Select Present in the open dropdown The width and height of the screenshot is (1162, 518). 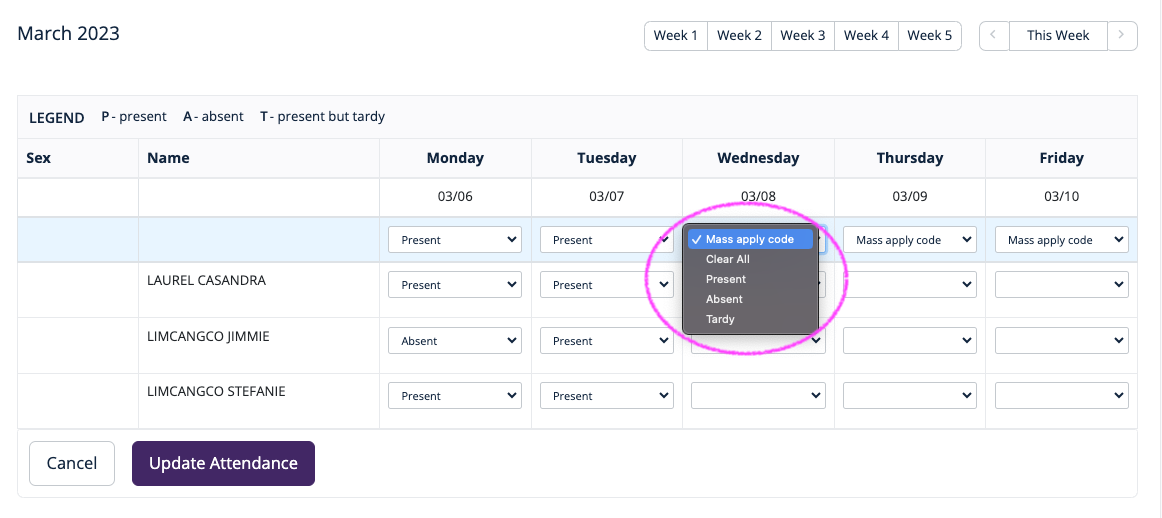click(726, 279)
